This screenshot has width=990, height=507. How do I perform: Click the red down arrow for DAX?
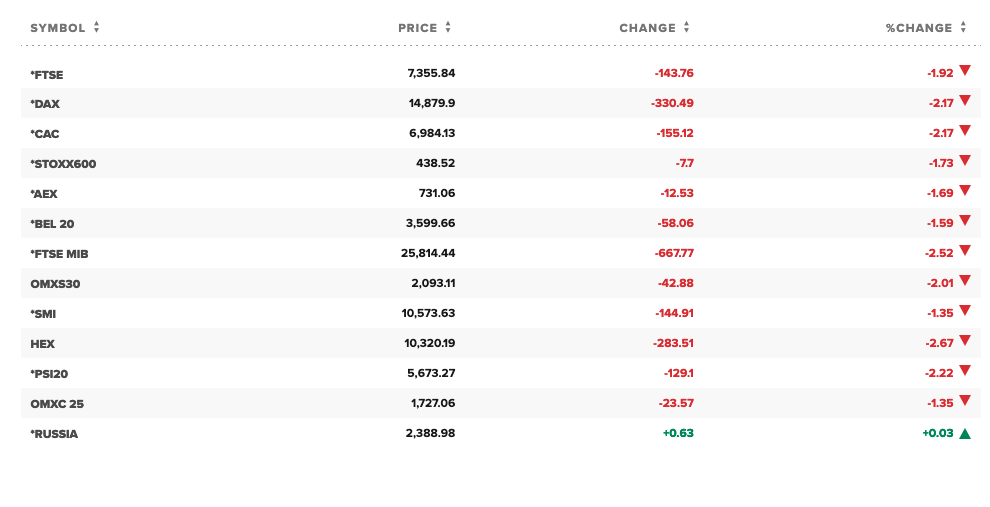965,101
